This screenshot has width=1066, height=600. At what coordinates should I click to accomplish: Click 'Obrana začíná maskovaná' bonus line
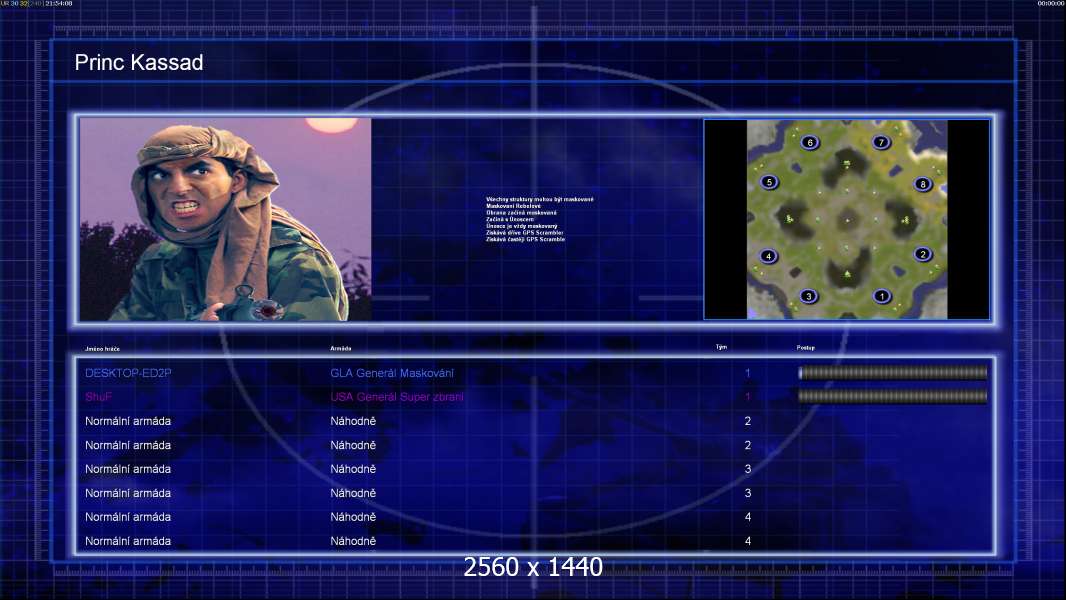(521, 213)
